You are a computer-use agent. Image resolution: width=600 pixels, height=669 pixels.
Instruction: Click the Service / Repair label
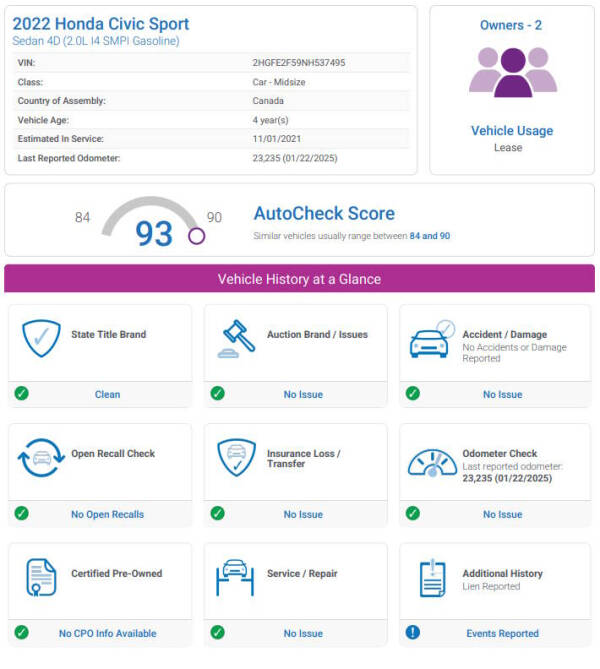pos(302,573)
